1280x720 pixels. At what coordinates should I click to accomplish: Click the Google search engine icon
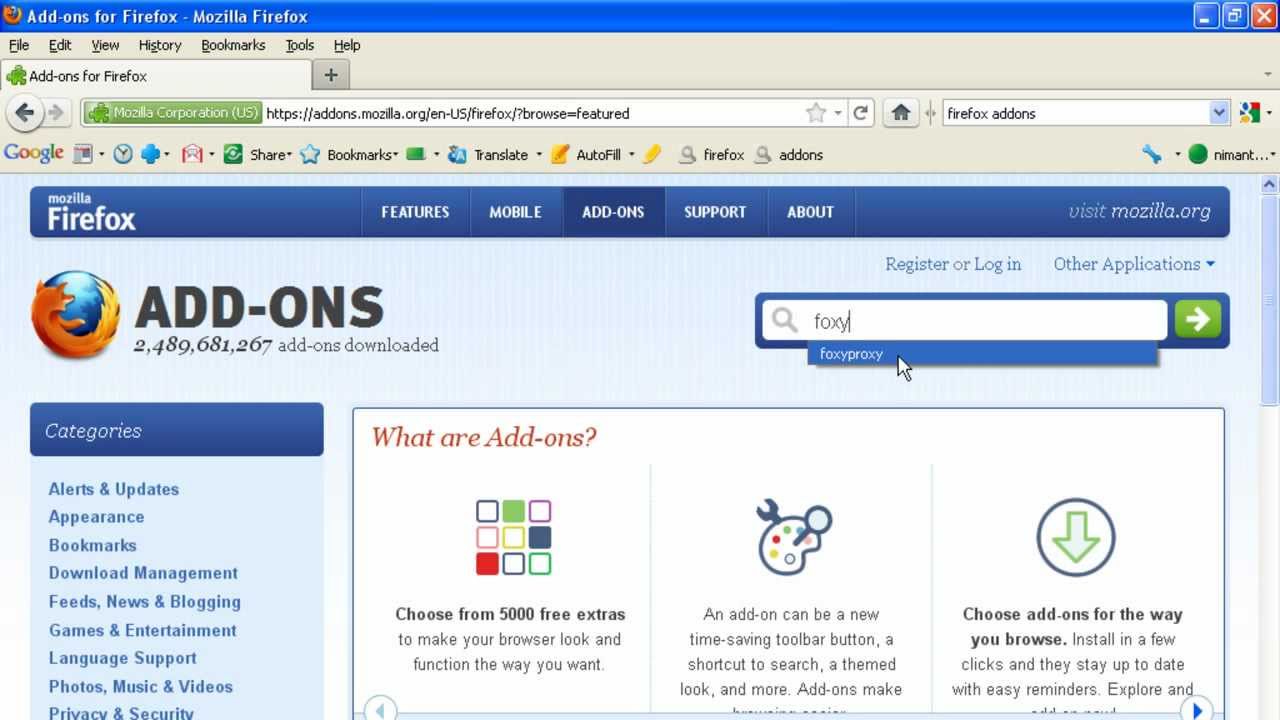[1249, 113]
